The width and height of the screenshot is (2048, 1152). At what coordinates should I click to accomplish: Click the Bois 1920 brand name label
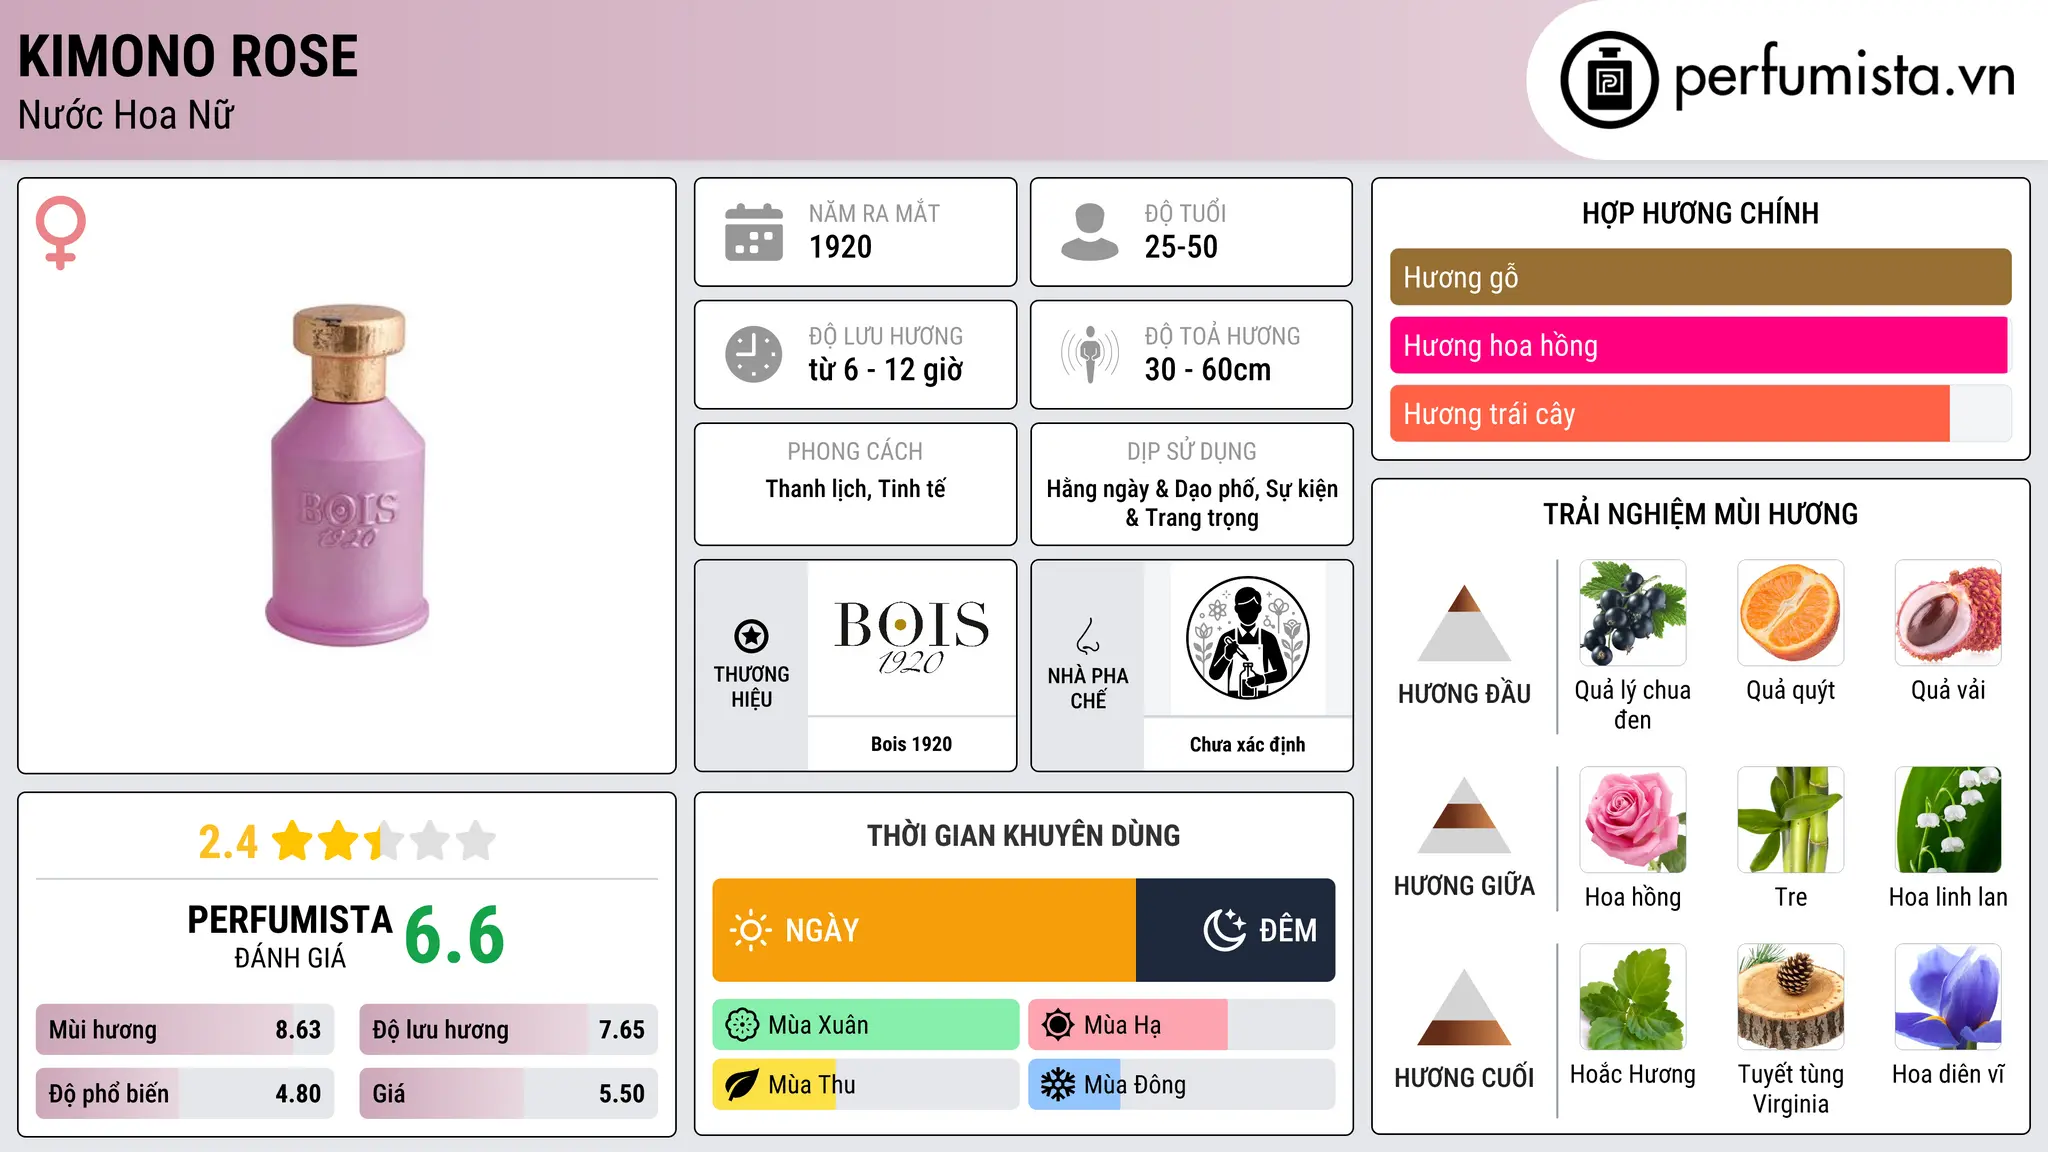[x=911, y=744]
